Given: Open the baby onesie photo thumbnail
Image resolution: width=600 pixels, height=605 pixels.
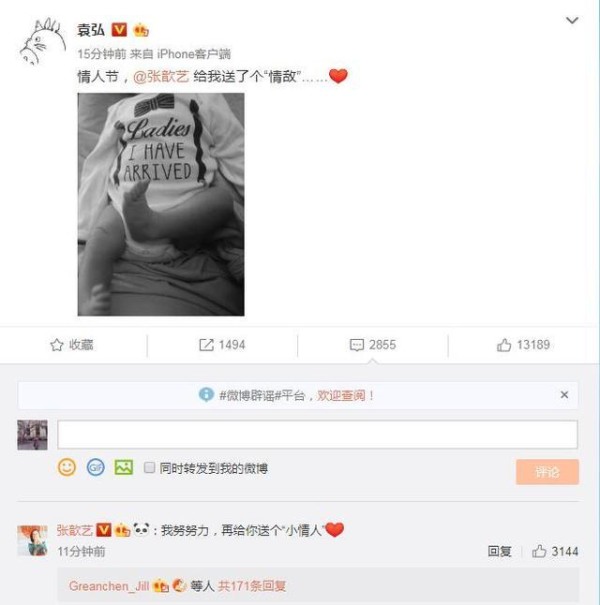Looking at the screenshot, I should 161,204.
